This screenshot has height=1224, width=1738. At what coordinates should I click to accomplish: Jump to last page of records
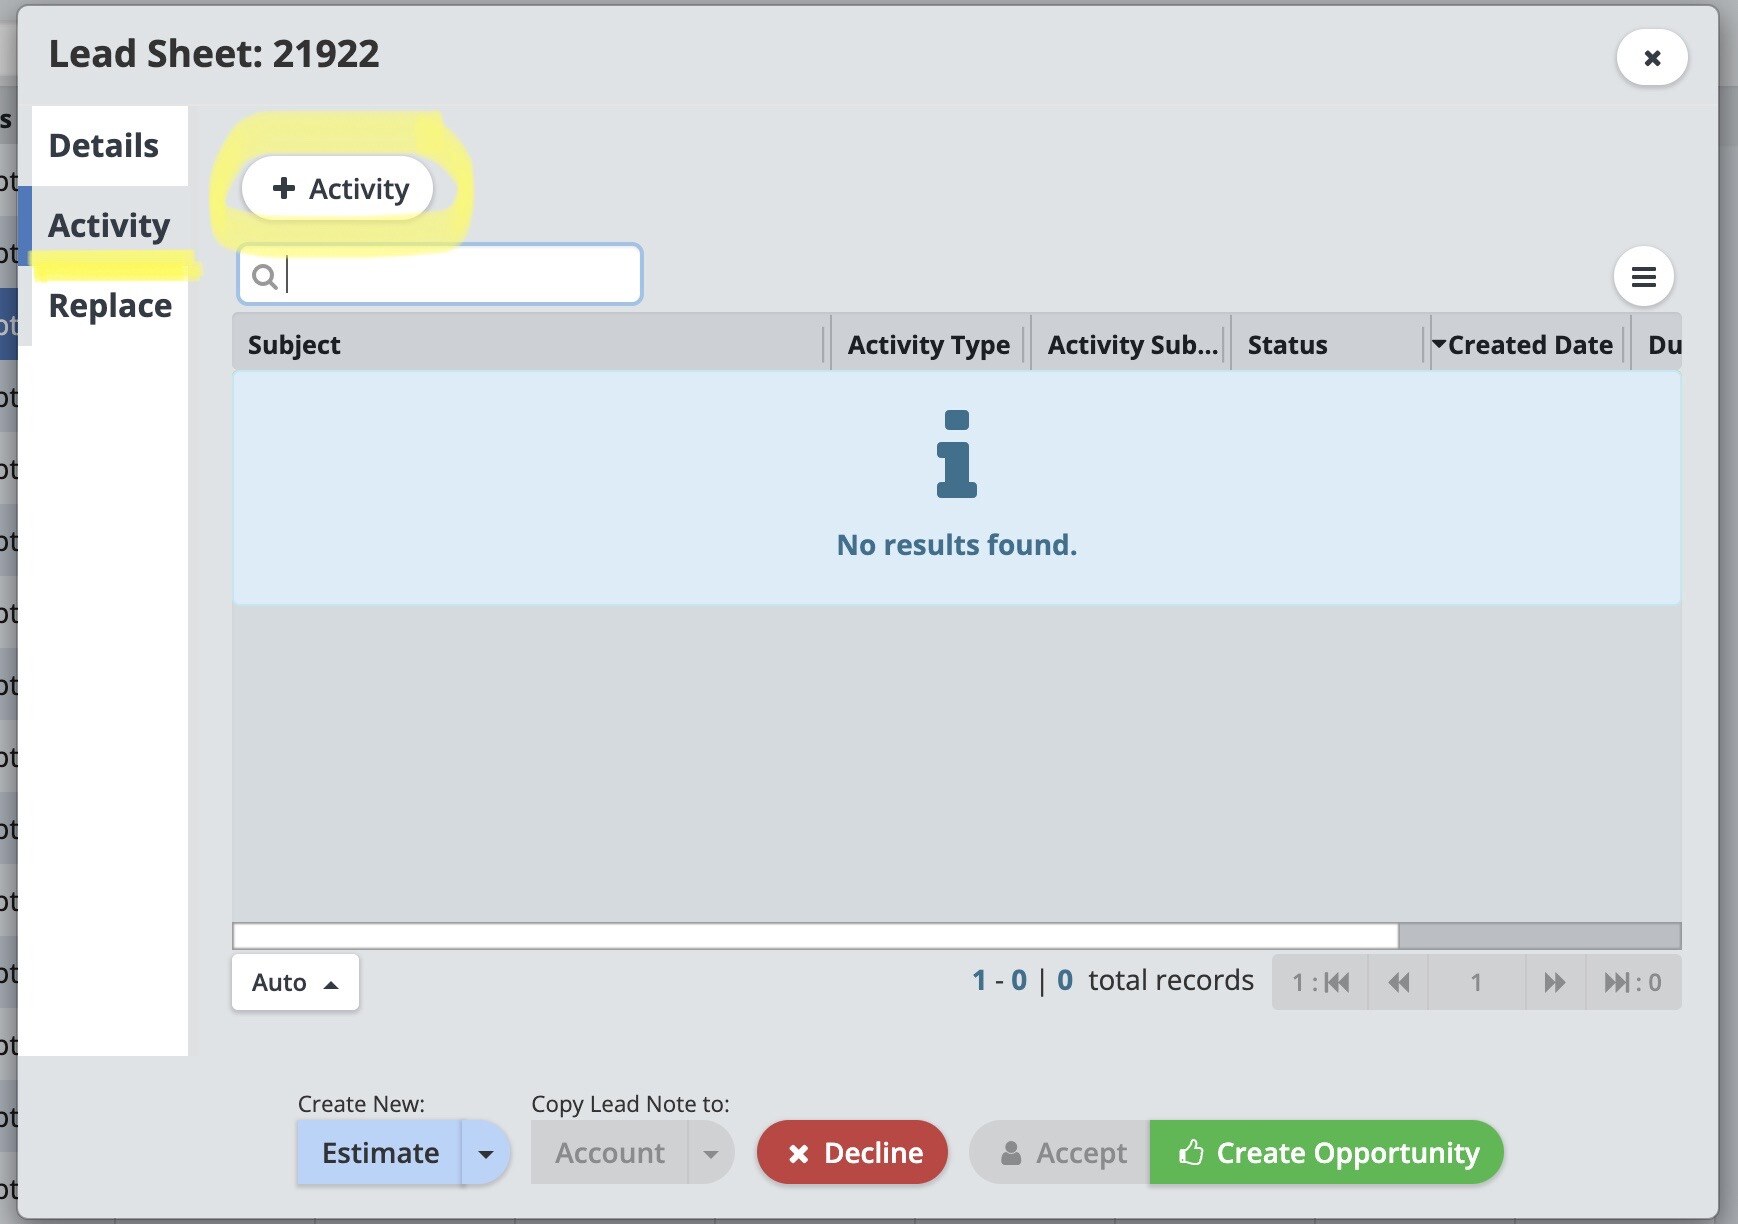(1632, 983)
